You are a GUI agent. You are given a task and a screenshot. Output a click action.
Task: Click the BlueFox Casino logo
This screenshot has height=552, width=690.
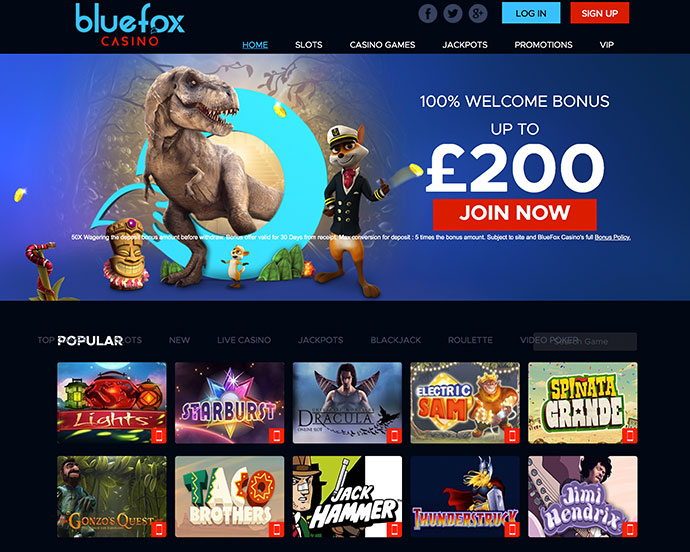[130, 25]
